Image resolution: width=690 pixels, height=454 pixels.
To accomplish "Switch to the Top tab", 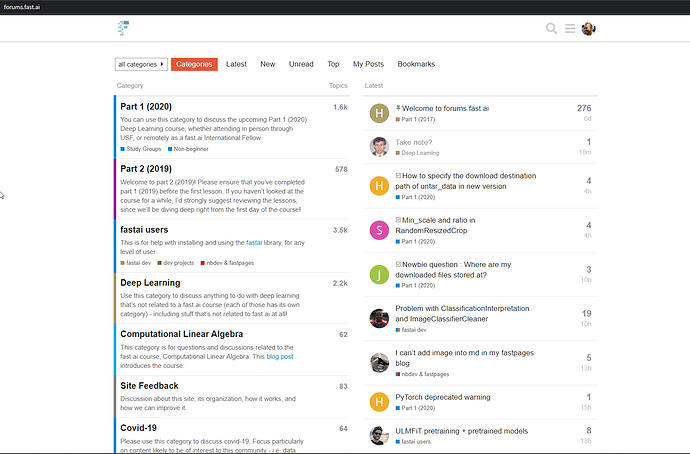I will [x=333, y=64].
